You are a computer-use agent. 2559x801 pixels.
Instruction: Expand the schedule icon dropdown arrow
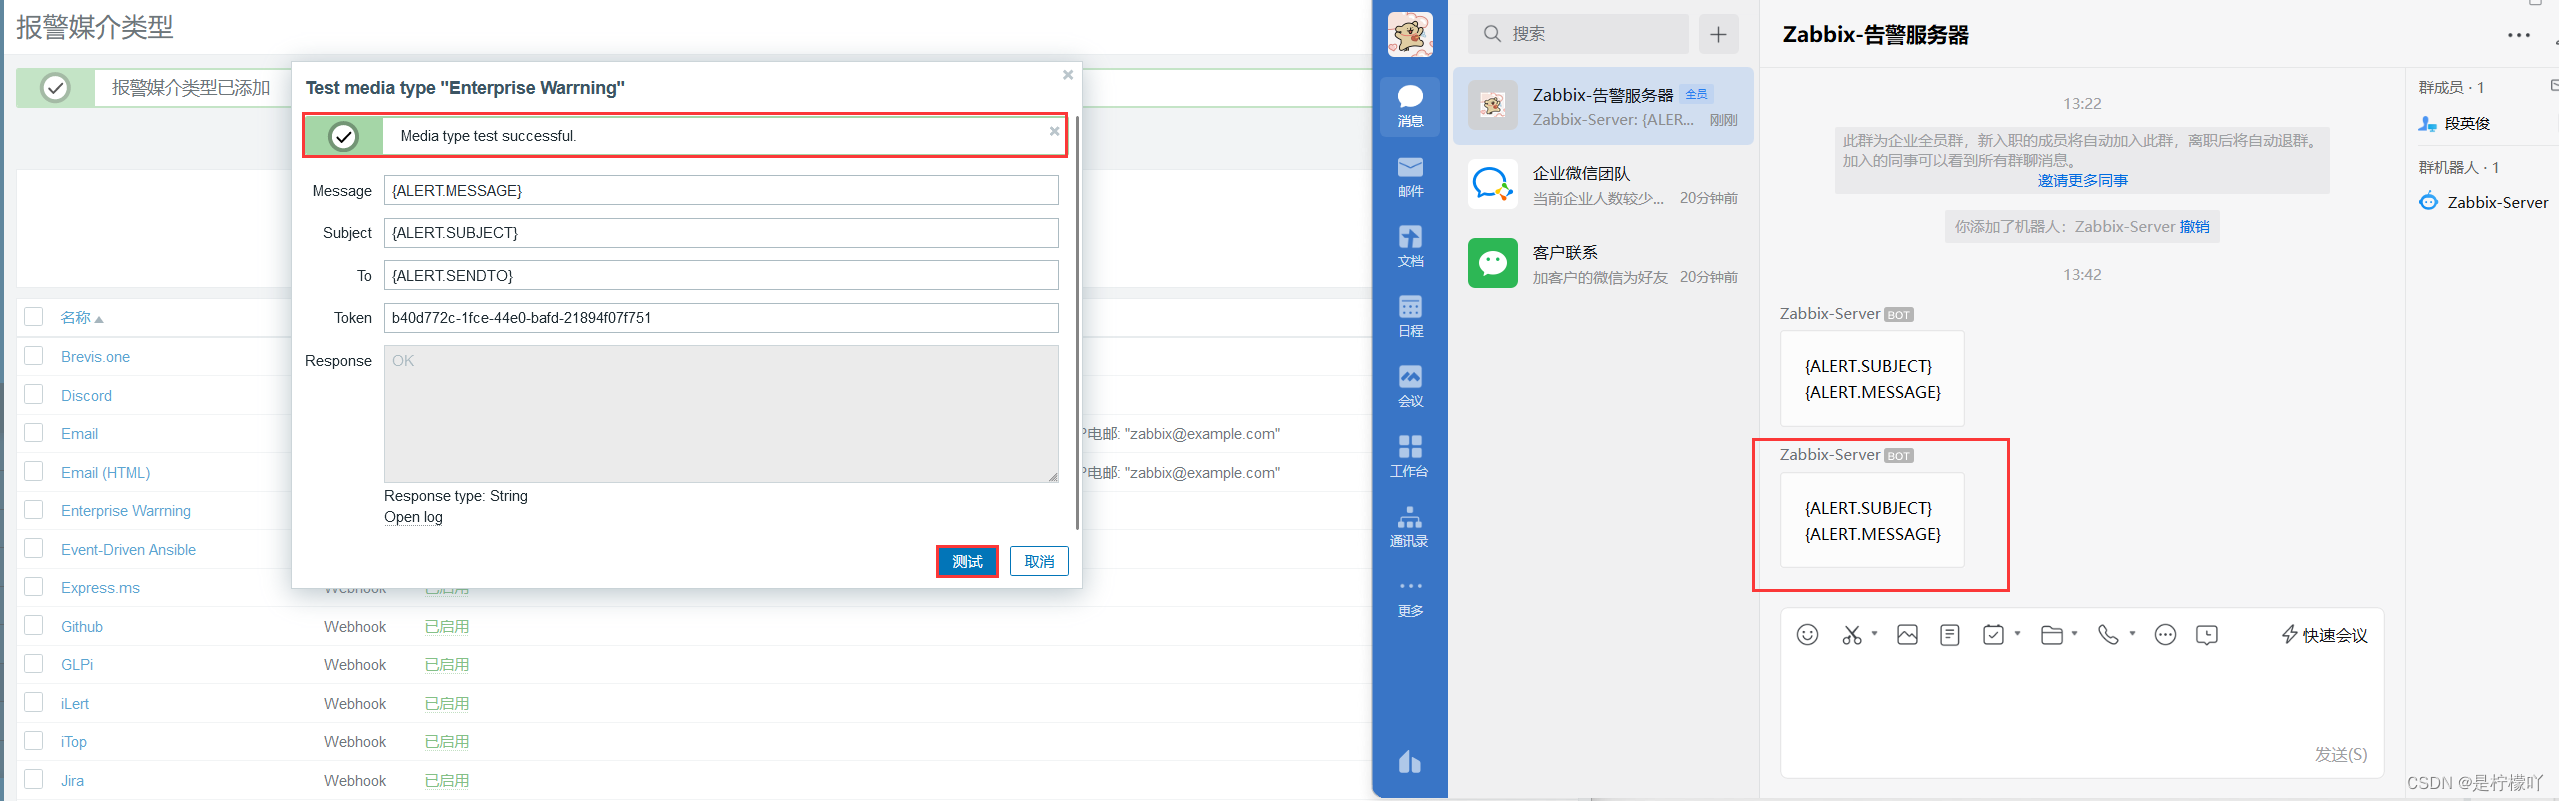[2017, 633]
